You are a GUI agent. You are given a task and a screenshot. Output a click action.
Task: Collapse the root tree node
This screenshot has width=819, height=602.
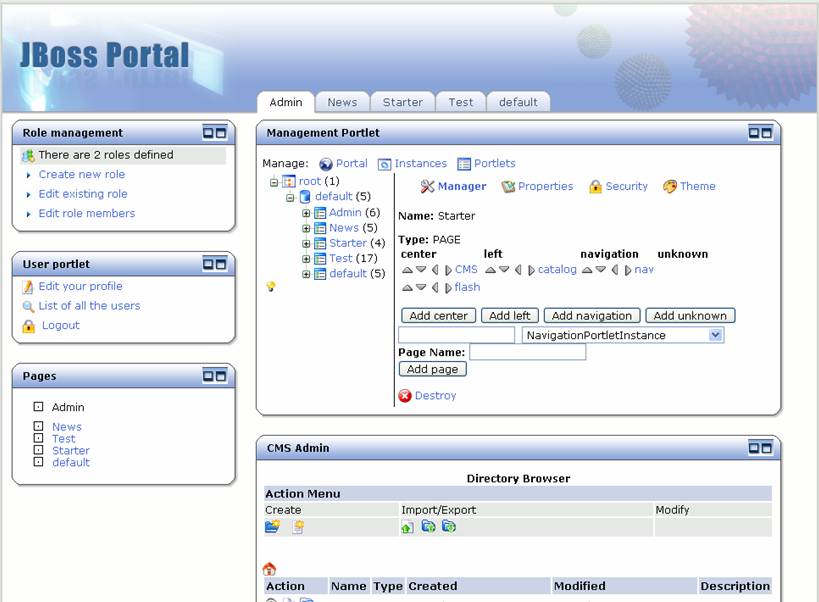coord(274,182)
